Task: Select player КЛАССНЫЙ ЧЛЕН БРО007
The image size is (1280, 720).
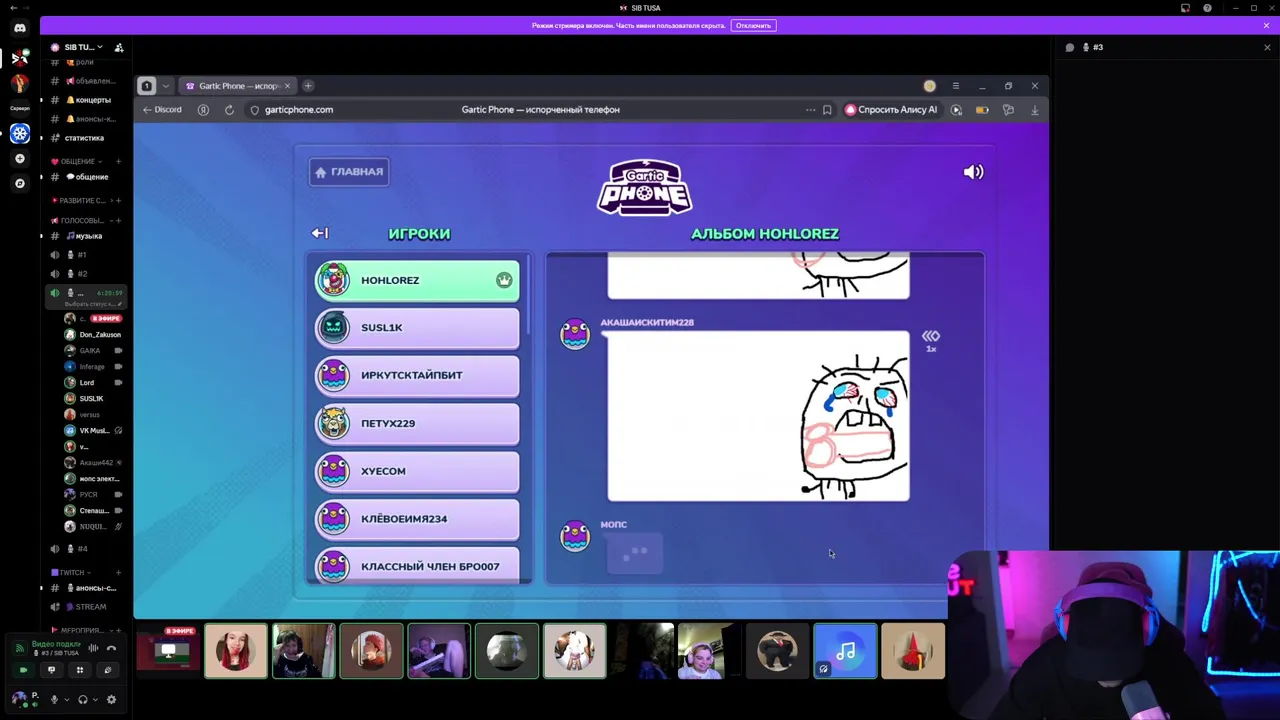Action: coord(417,565)
